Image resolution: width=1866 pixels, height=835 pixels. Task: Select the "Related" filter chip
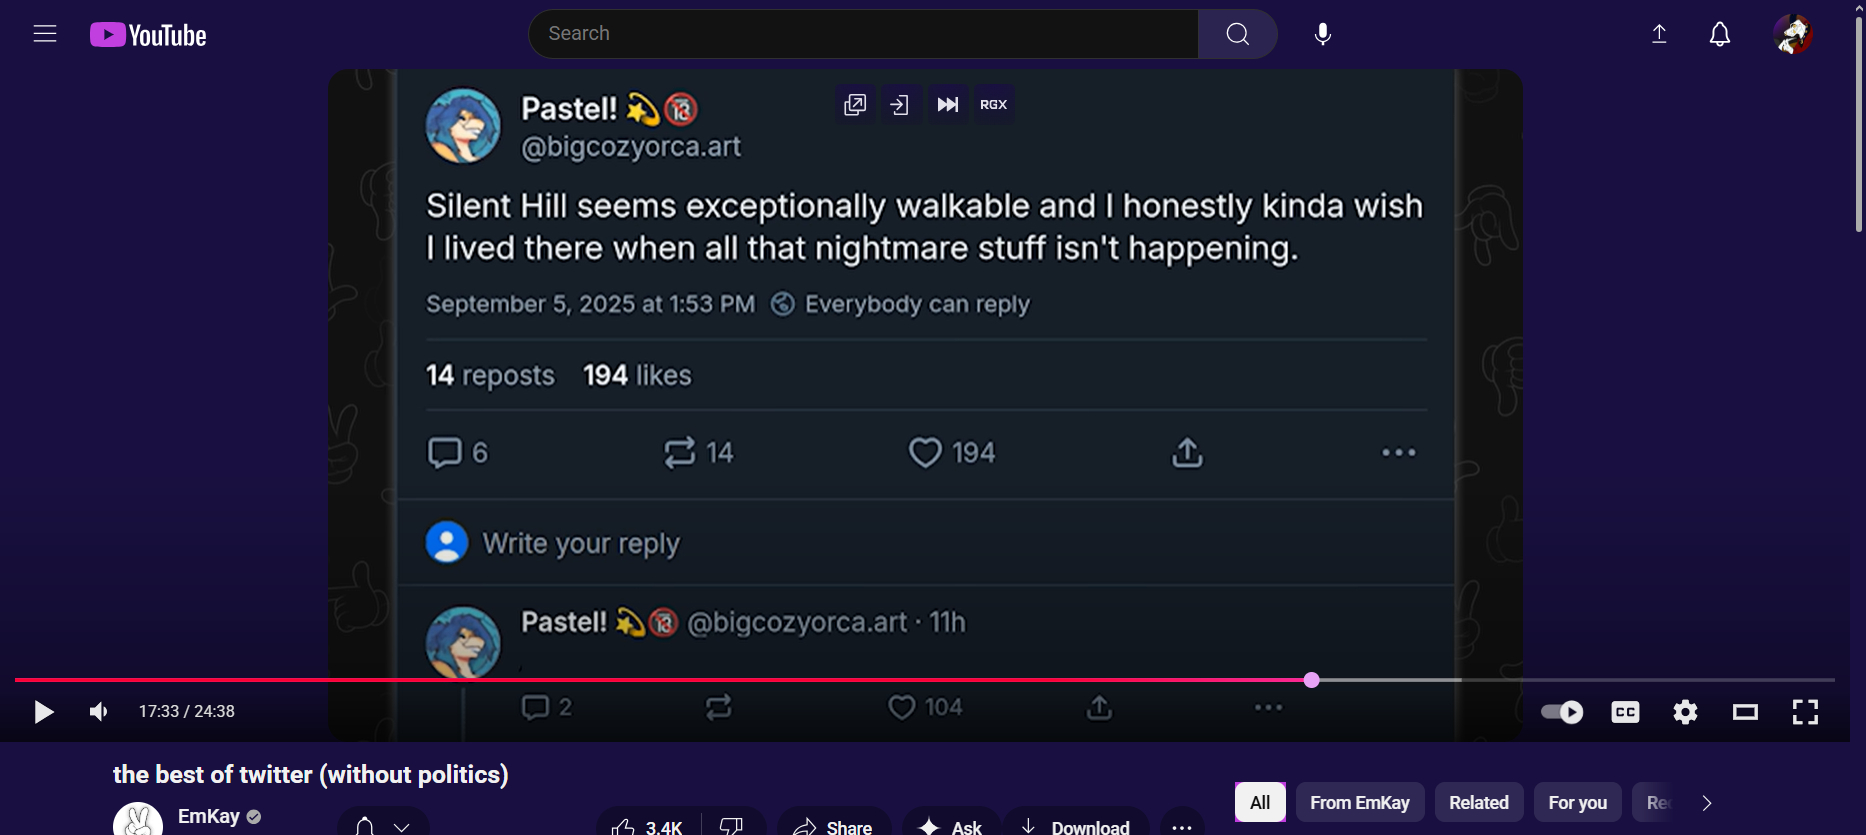pos(1478,803)
